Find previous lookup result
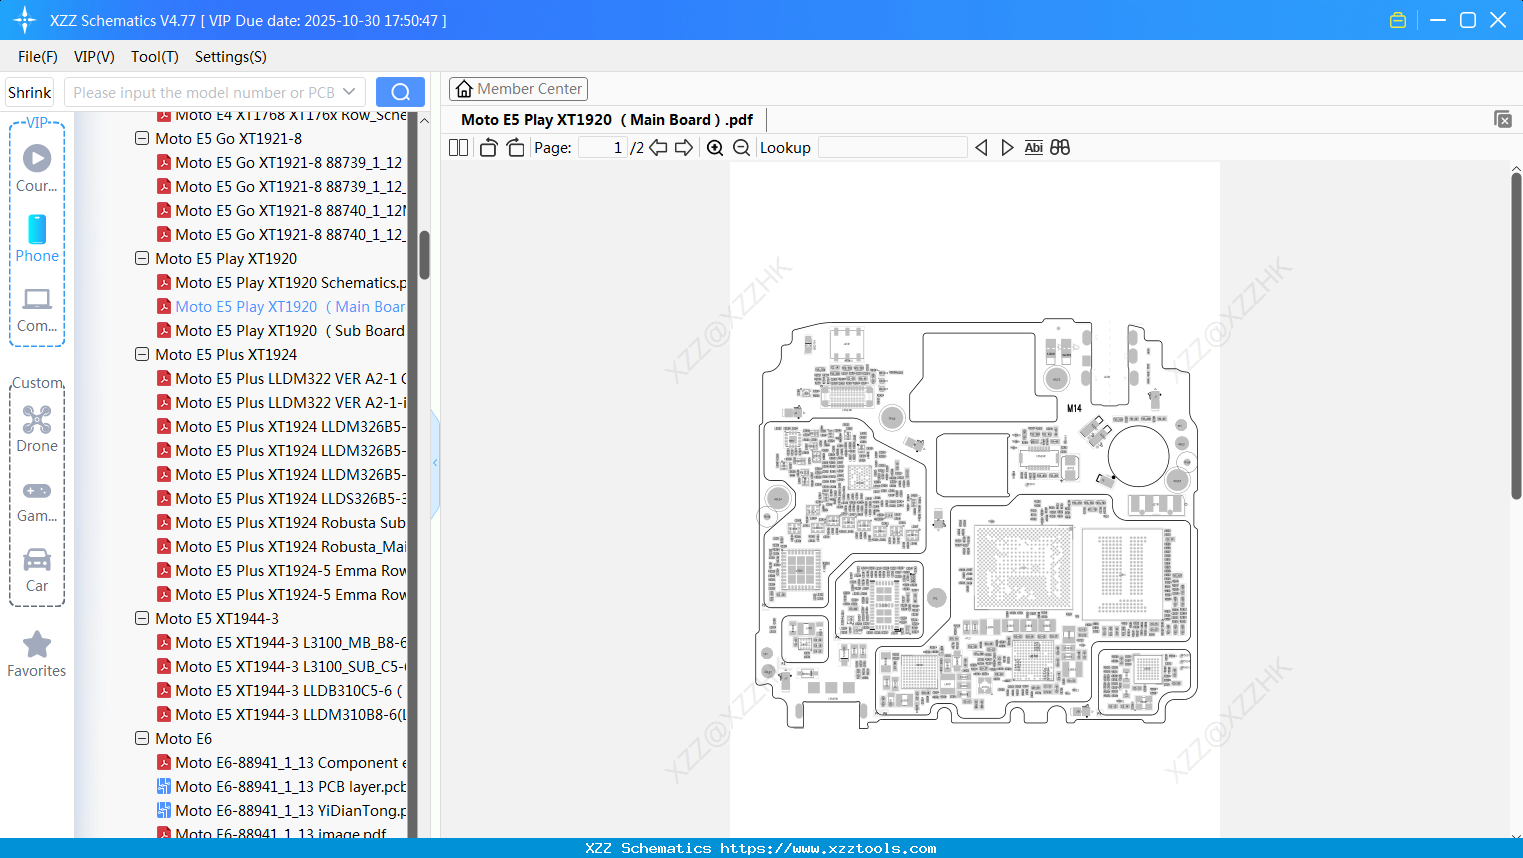The width and height of the screenshot is (1523, 858). coord(981,148)
